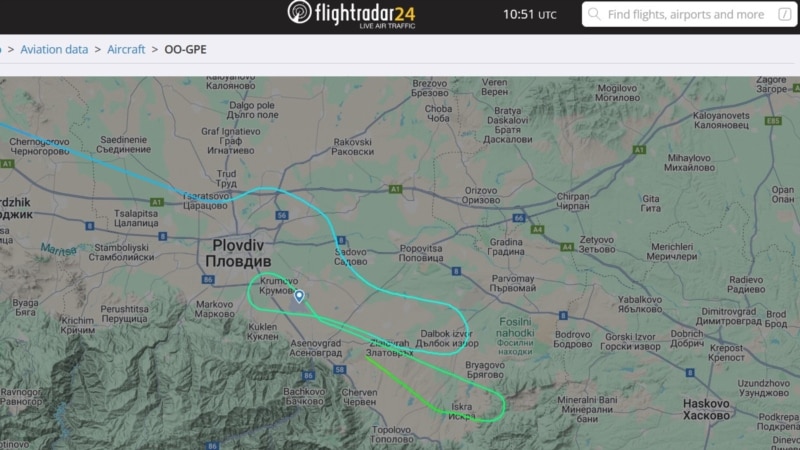This screenshot has height=450, width=800.
Task: Click the A4 highway badge near Gradina
Action: click(537, 230)
